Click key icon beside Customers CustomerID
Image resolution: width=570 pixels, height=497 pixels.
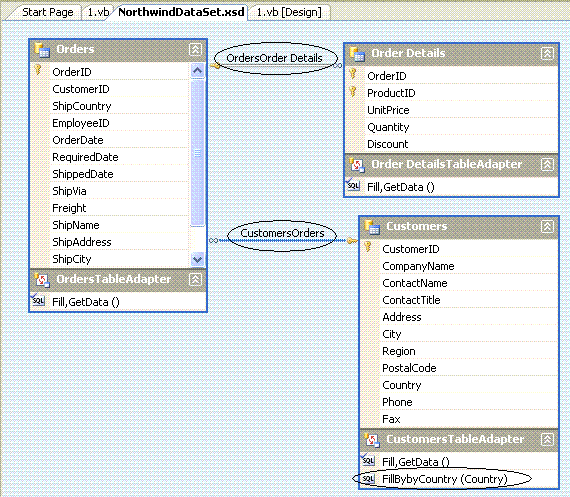tap(368, 247)
